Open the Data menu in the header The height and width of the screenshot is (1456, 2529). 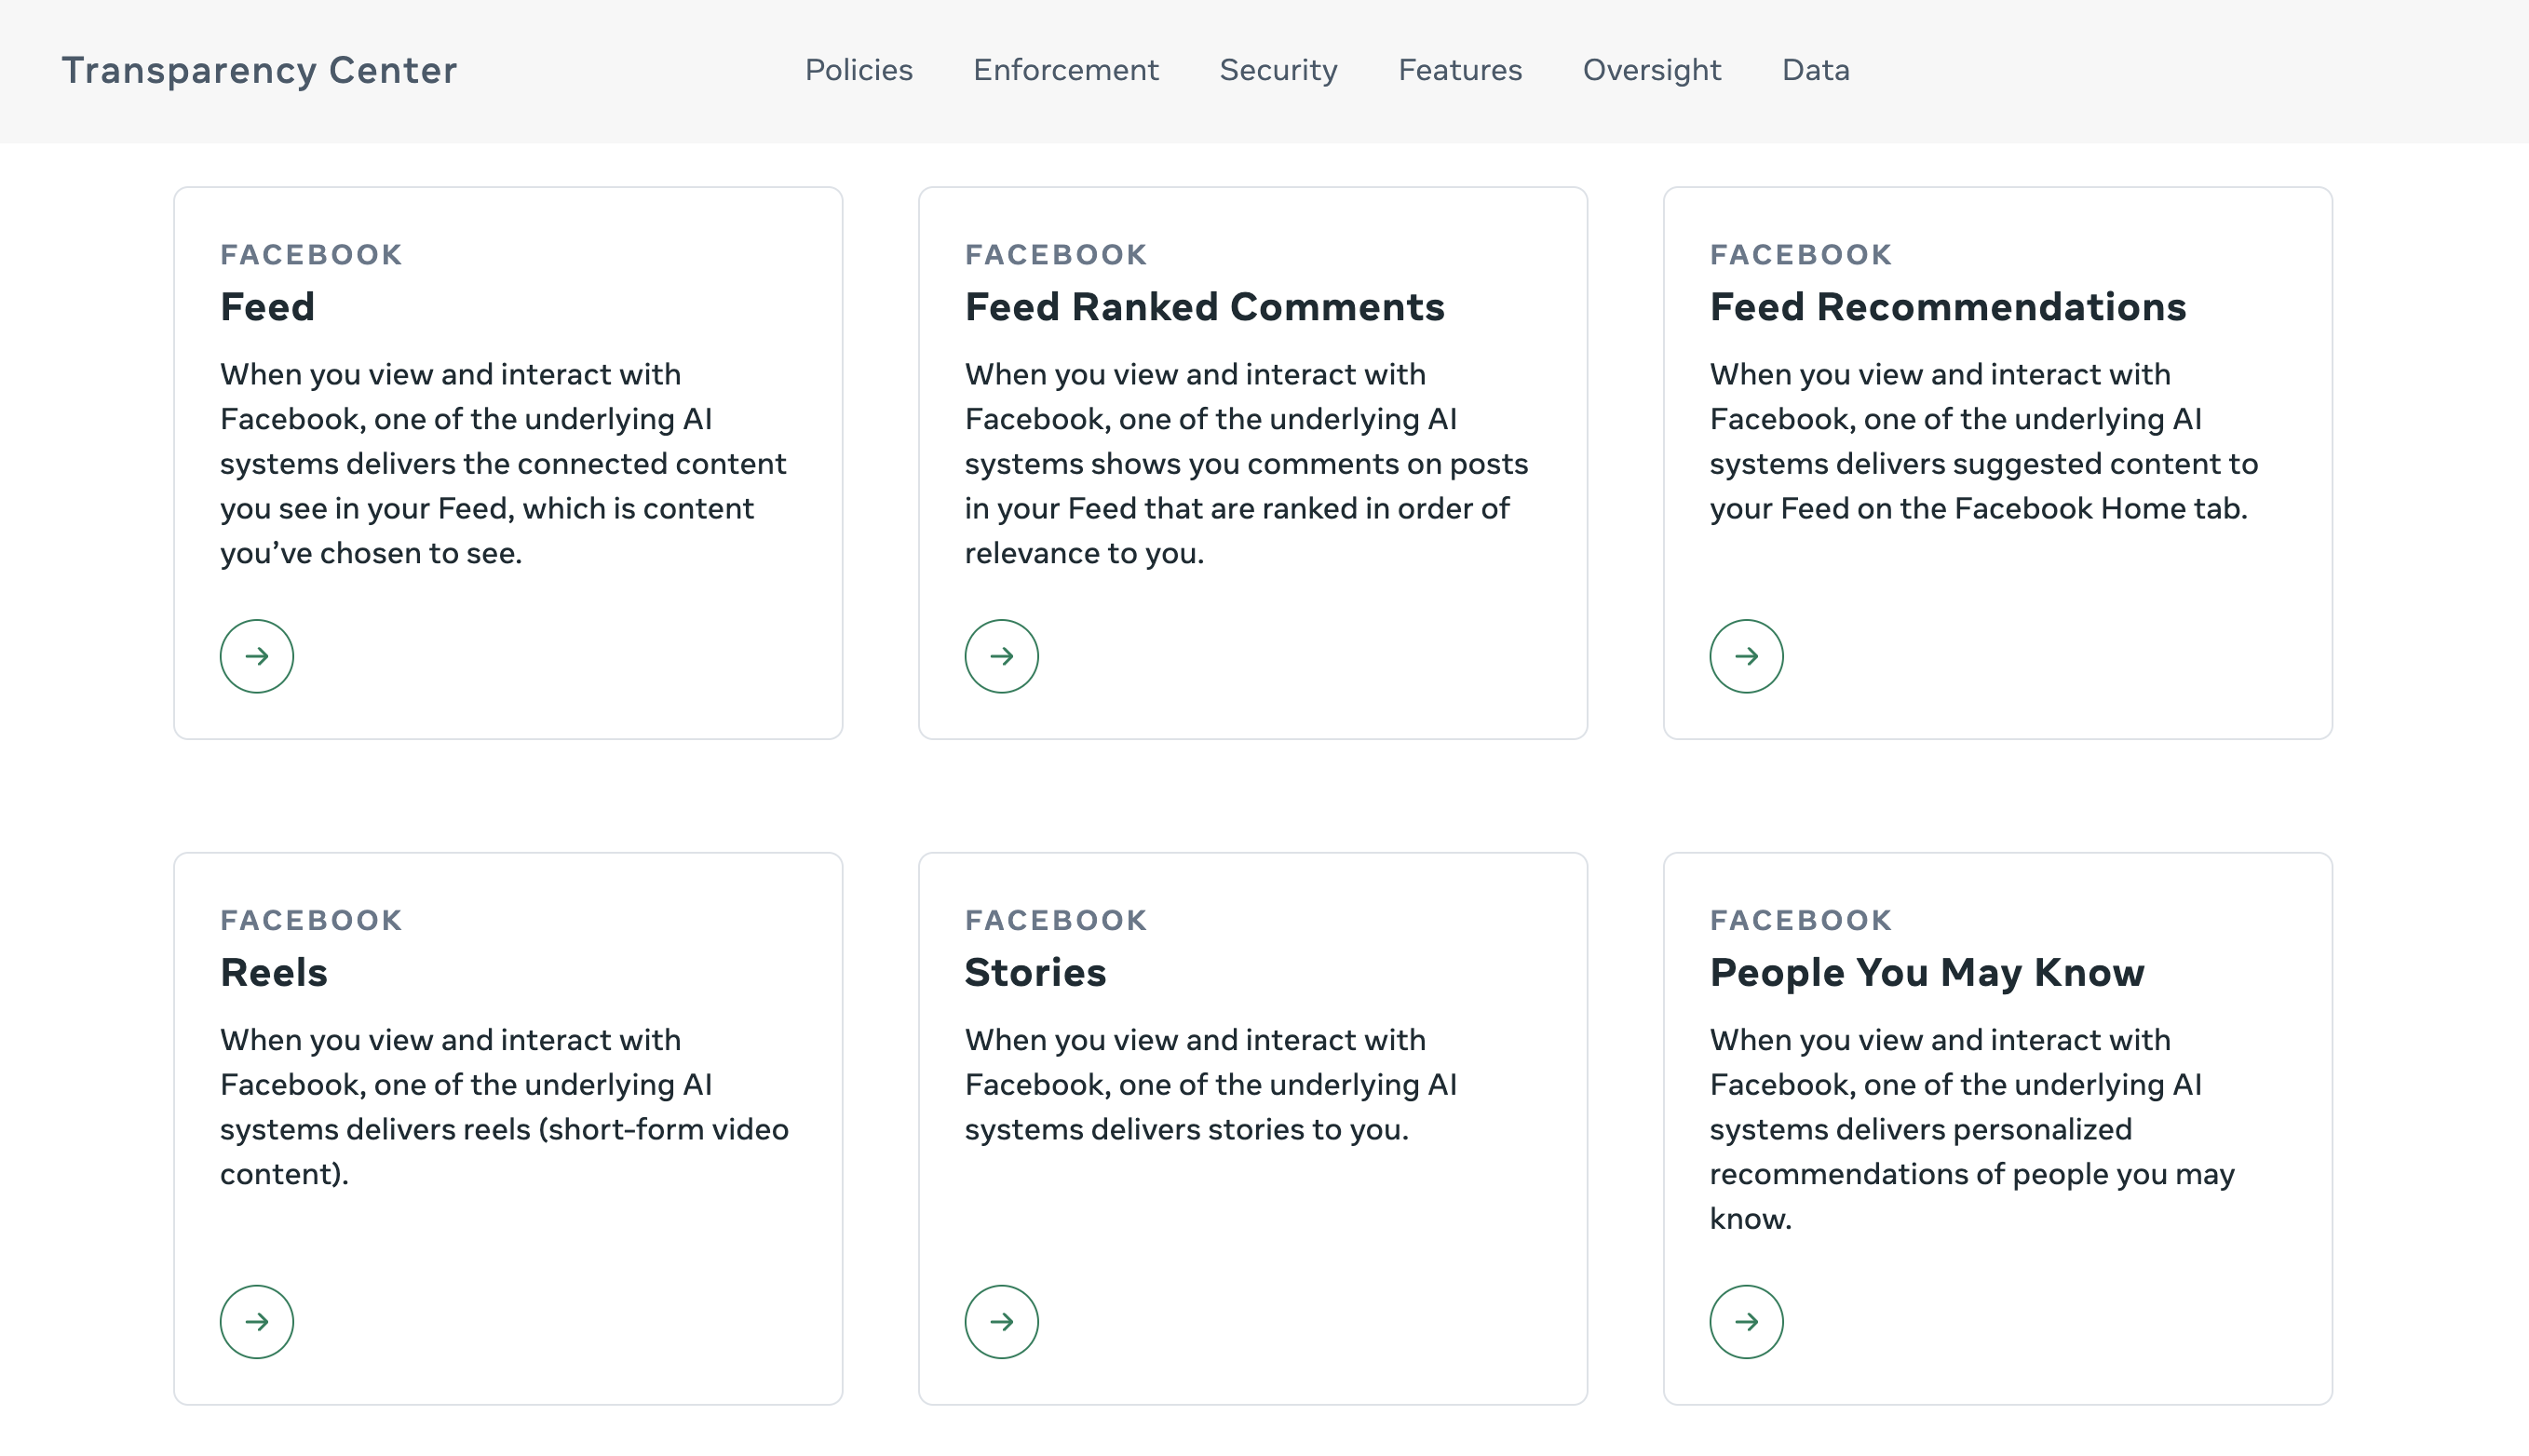[x=1816, y=70]
